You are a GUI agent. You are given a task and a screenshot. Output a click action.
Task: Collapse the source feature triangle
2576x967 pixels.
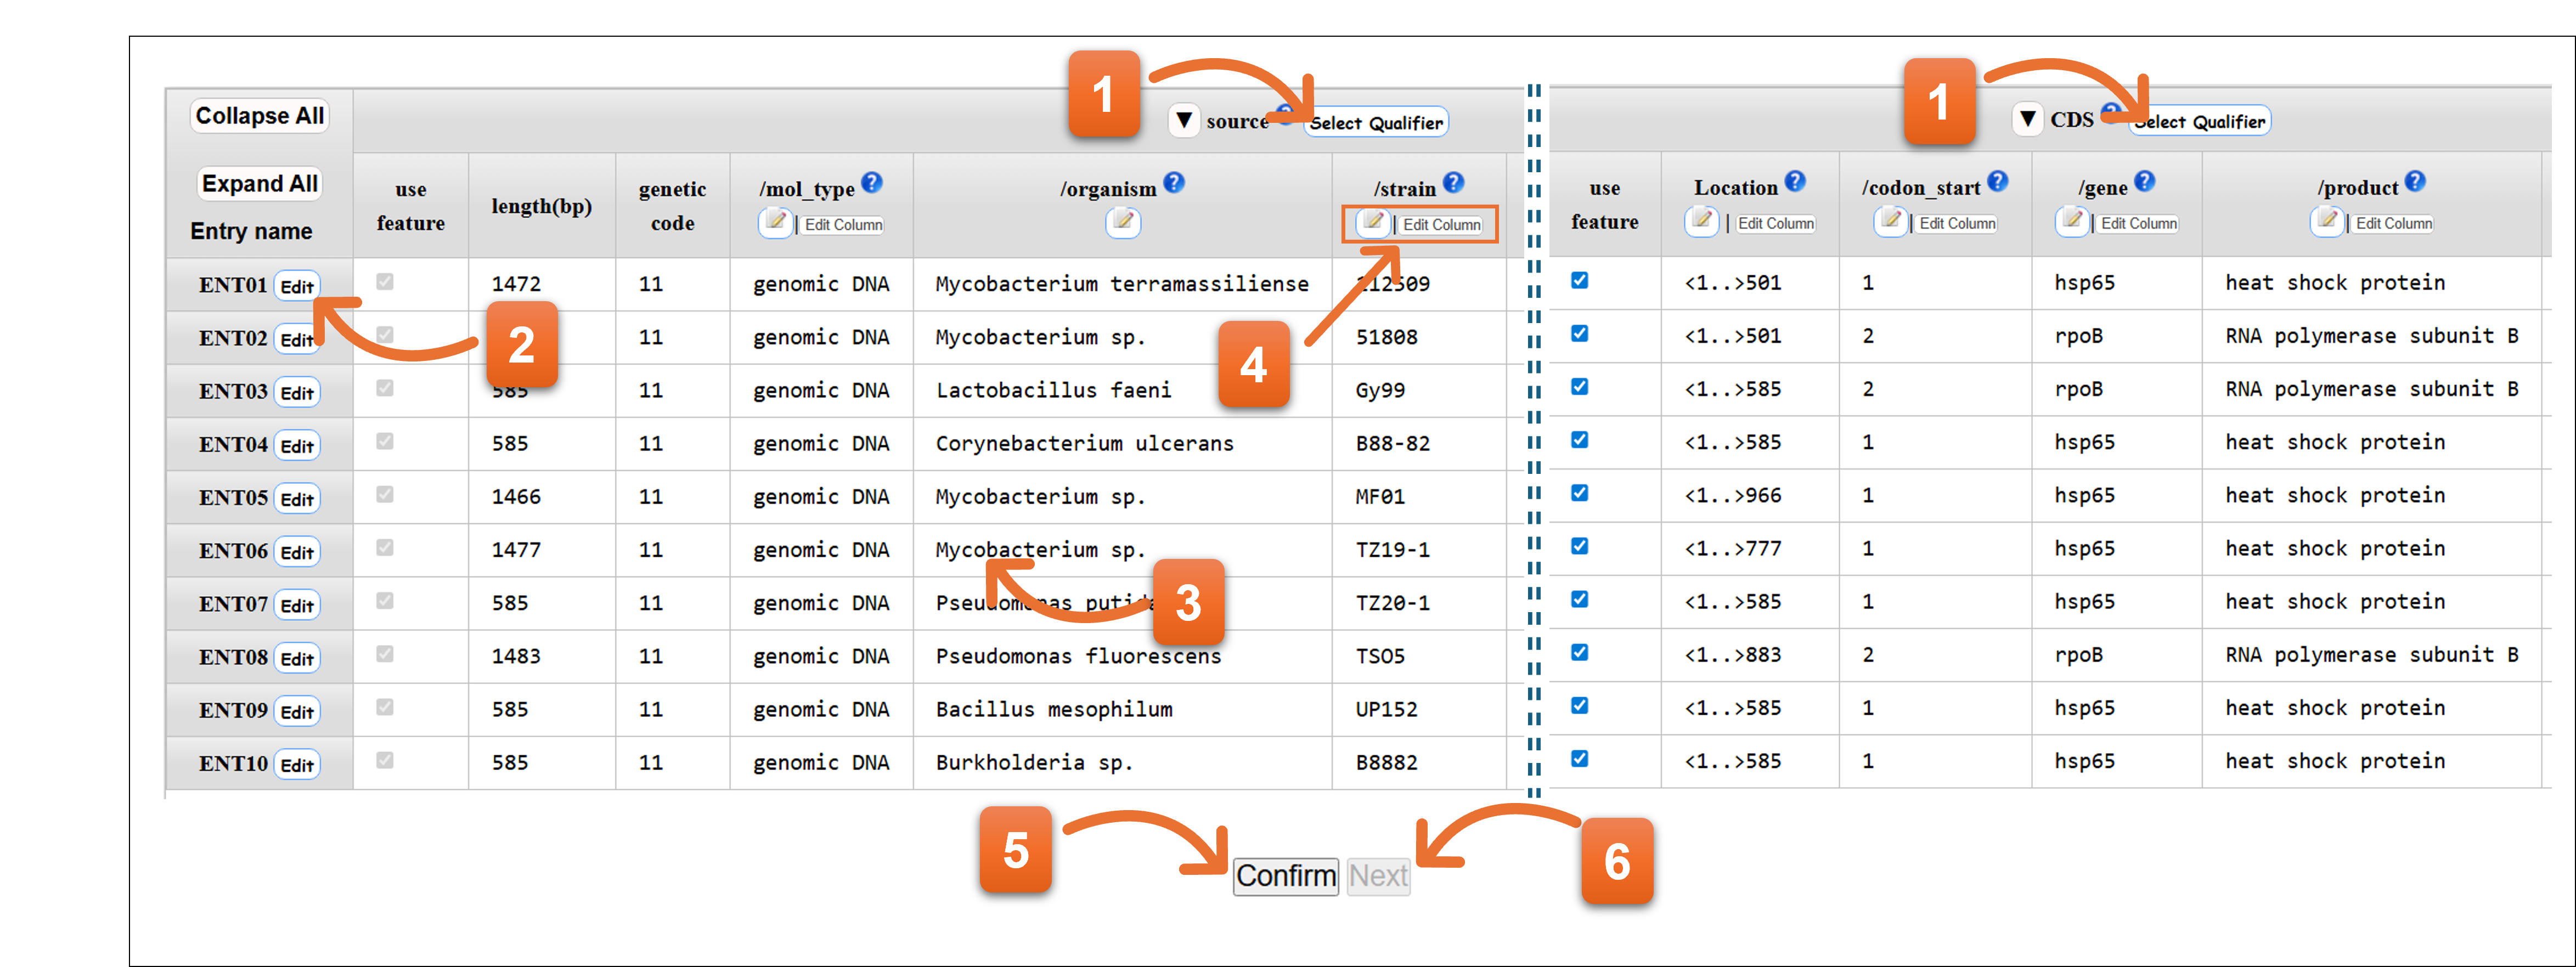1184,121
